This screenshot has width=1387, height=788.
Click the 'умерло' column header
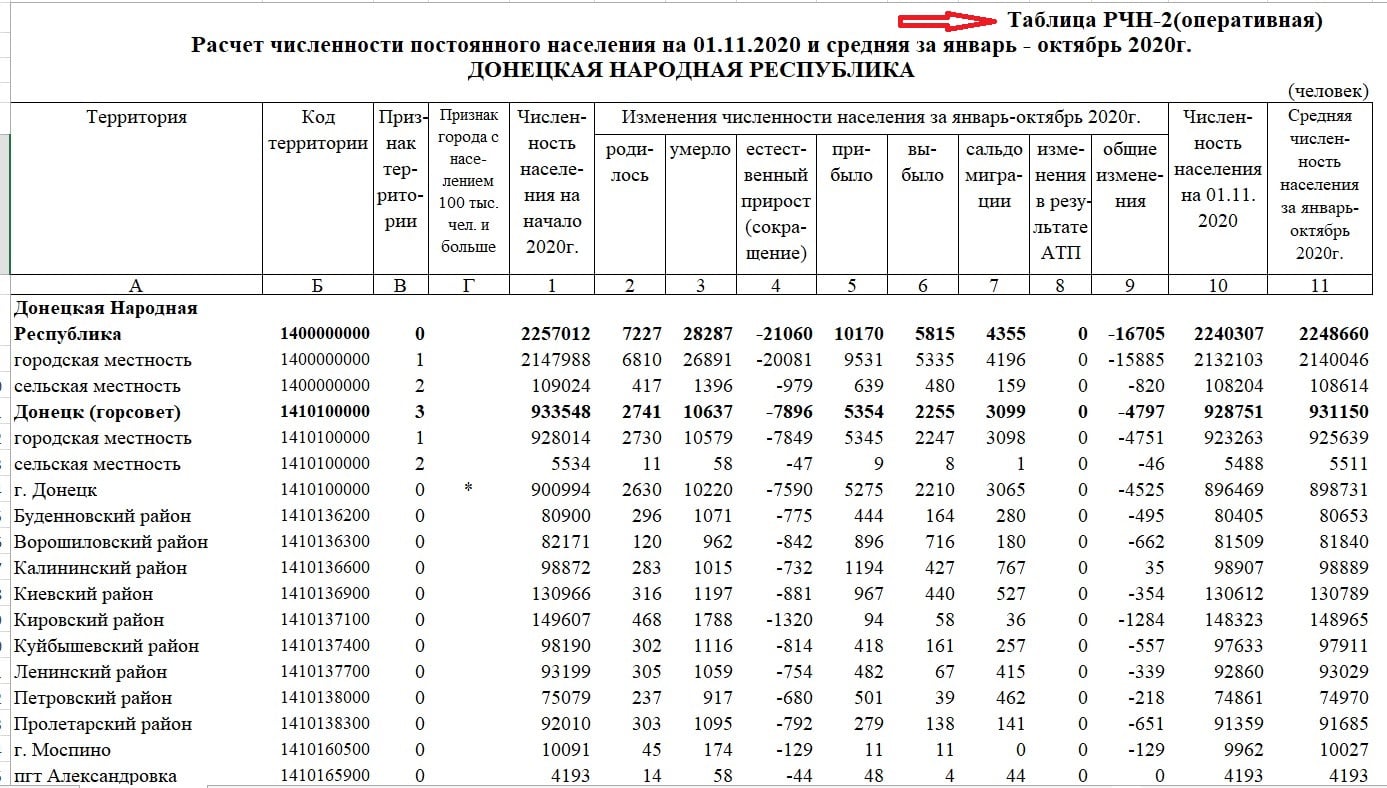pyautogui.click(x=700, y=150)
